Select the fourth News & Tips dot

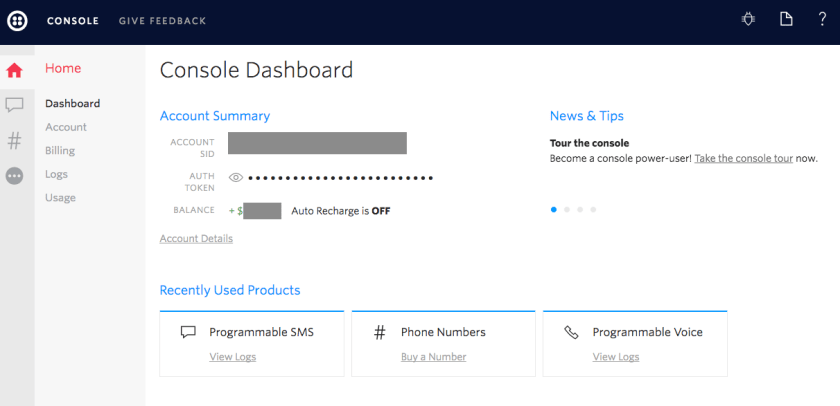593,210
